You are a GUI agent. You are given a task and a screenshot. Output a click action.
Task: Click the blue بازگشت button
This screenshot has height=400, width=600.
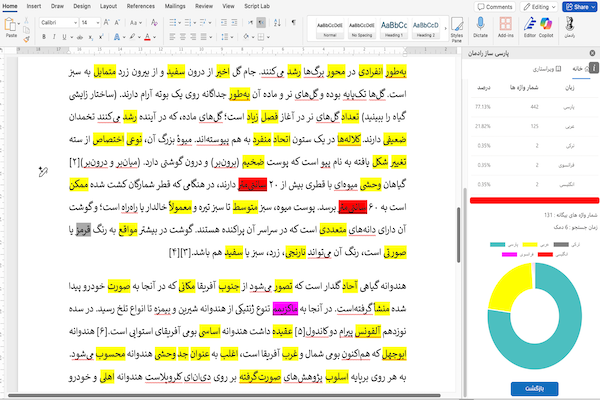tap(534, 389)
